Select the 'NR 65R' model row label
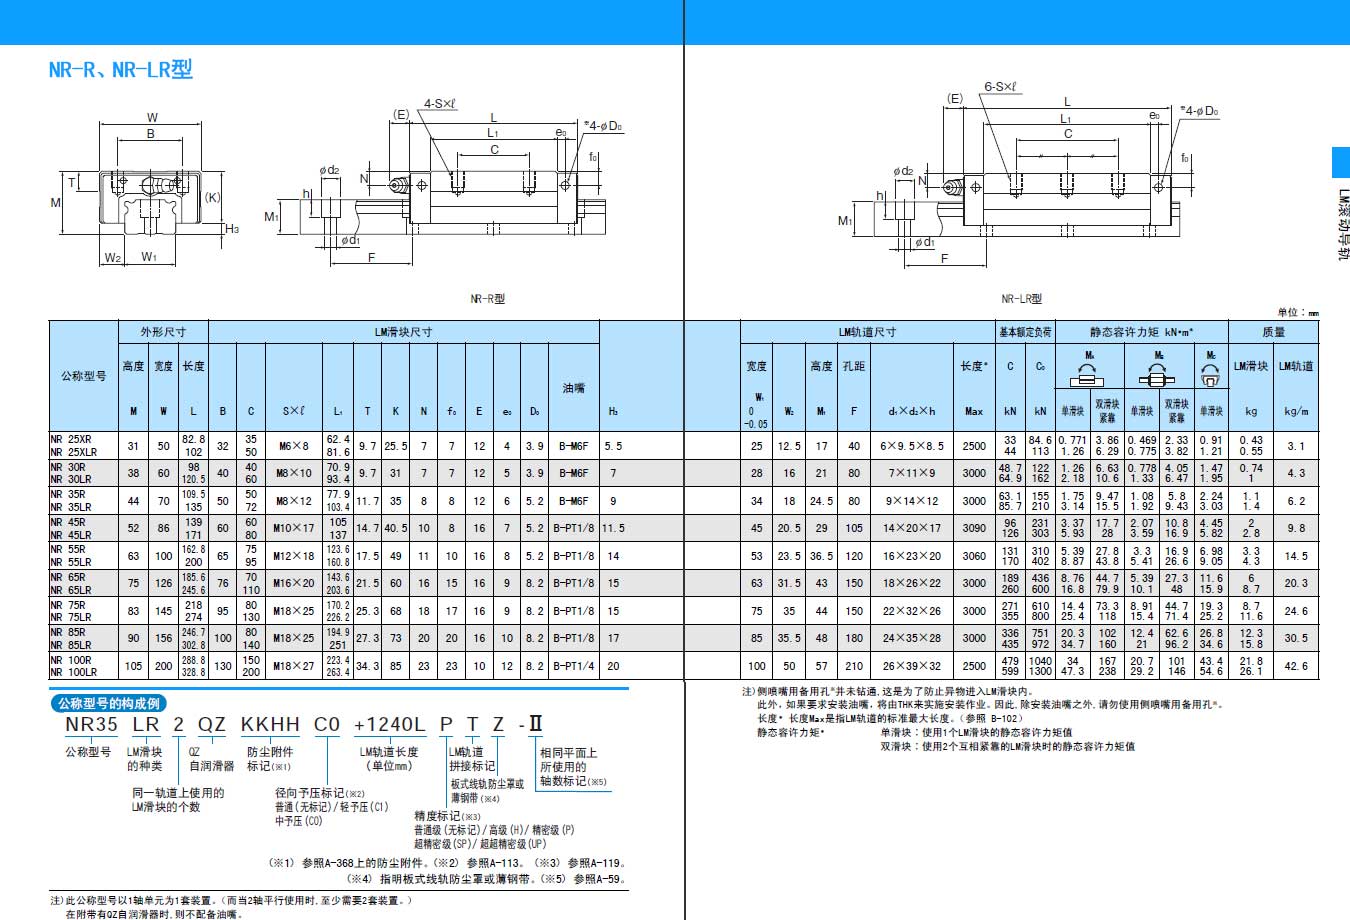 point(68,577)
